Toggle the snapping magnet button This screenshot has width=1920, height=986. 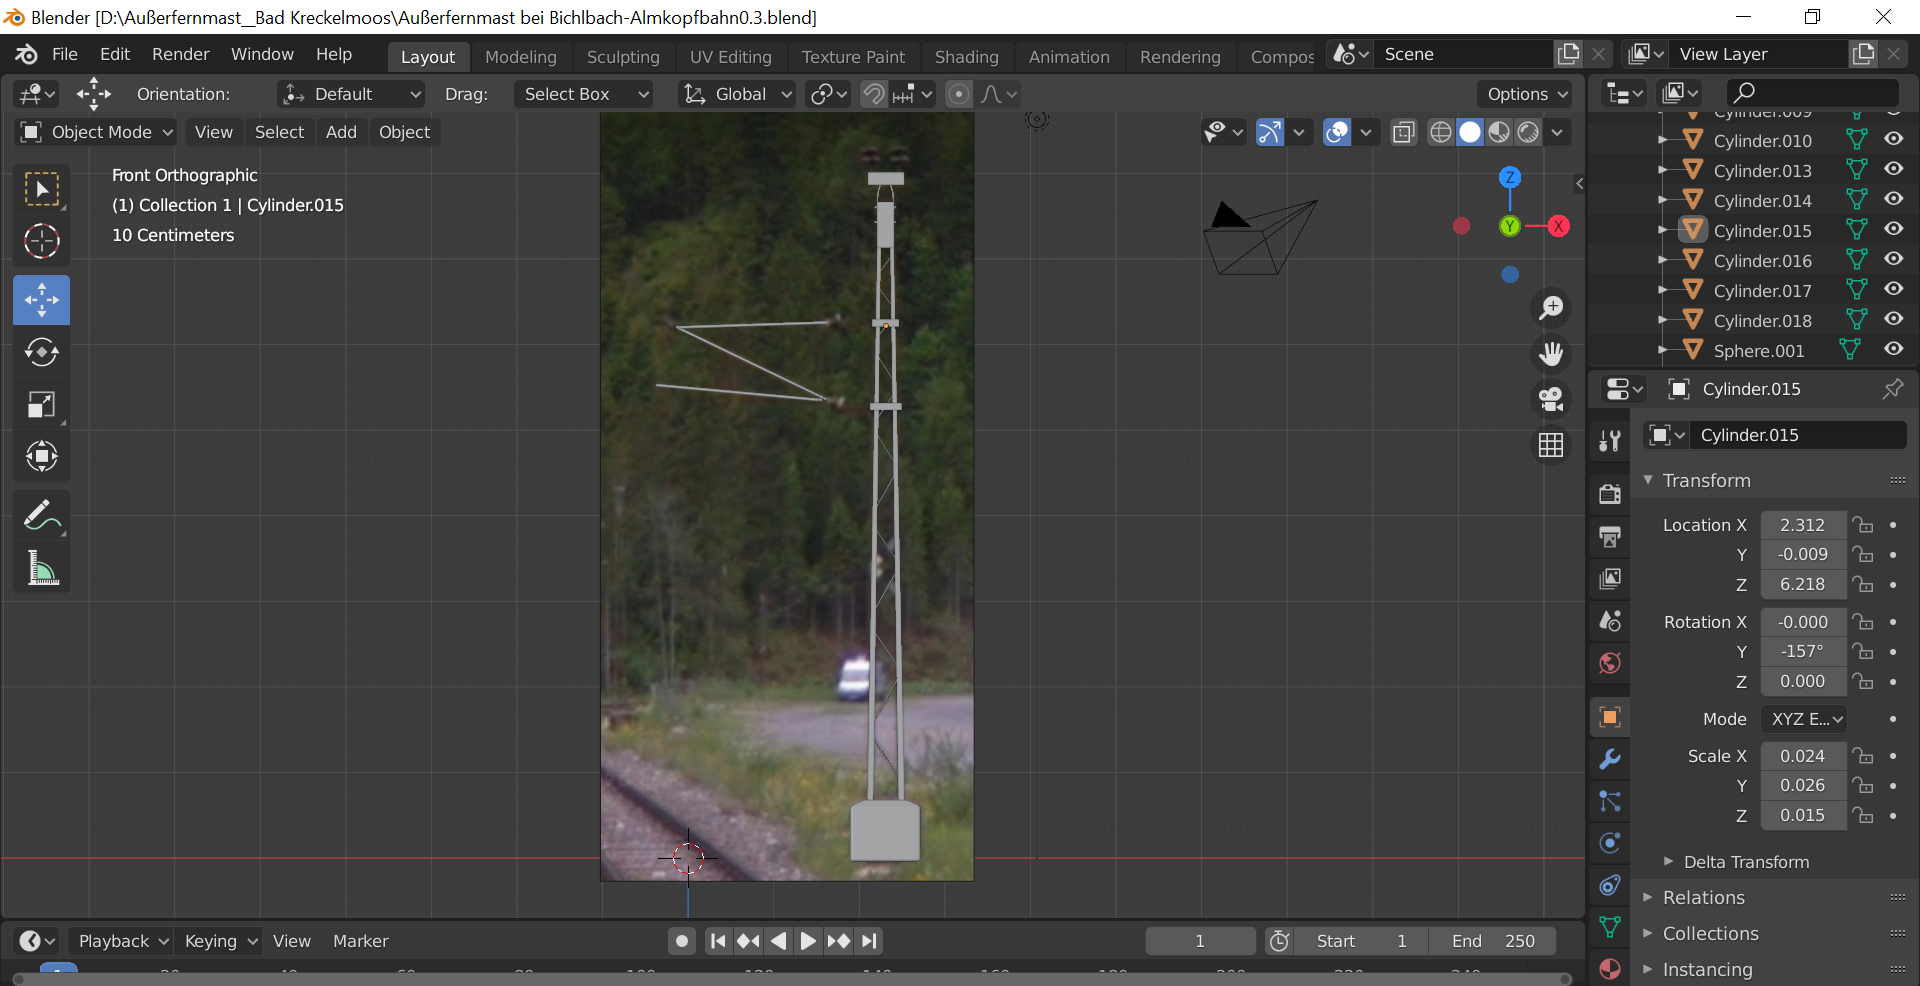coord(874,94)
